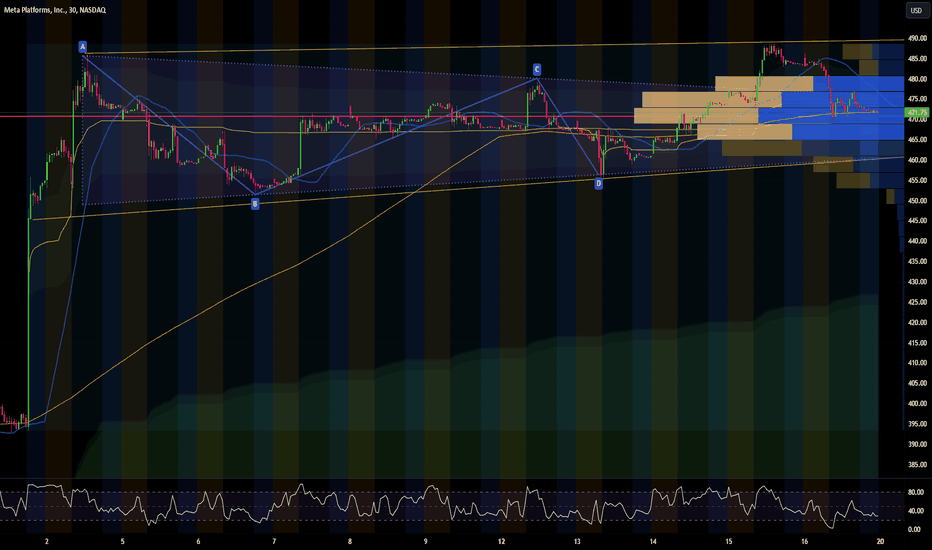
Task: Click date label 13 on time axis
Action: tap(577, 542)
